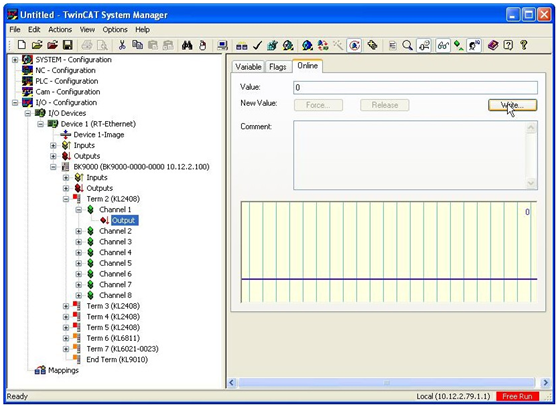Click the Write... button
The width and height of the screenshot is (558, 407).
tap(512, 105)
